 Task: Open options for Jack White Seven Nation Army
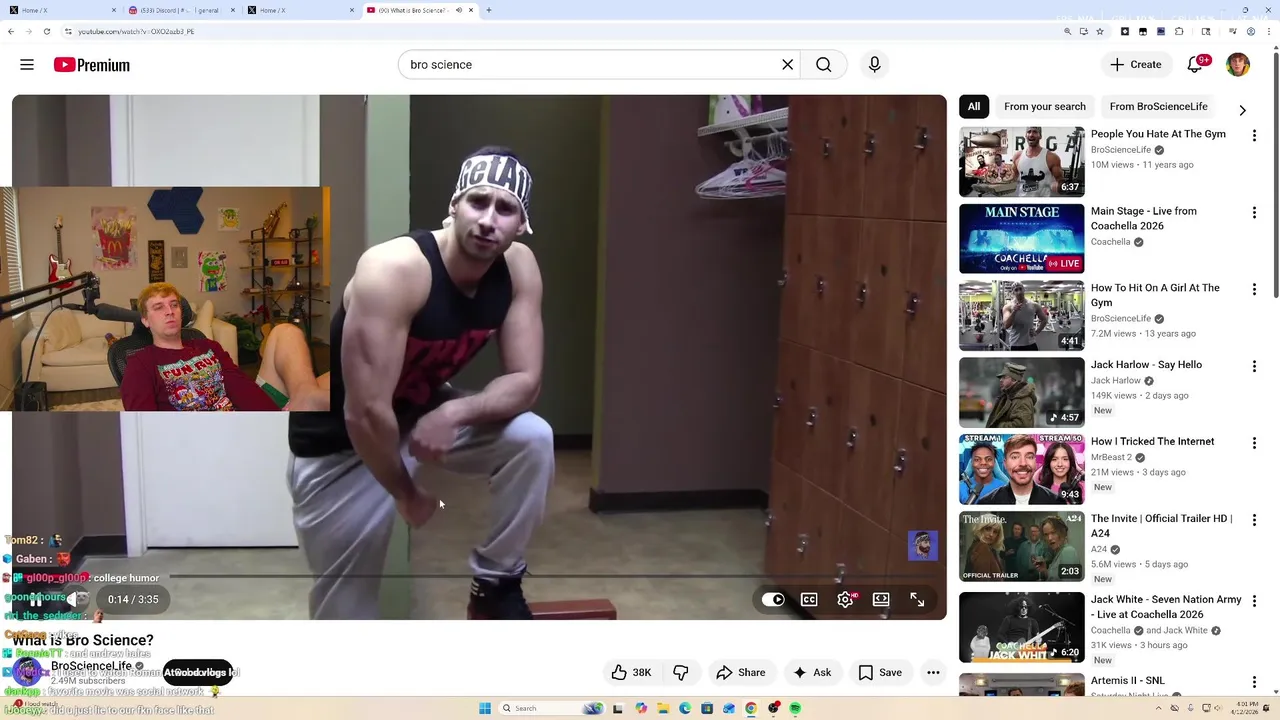[1254, 602]
